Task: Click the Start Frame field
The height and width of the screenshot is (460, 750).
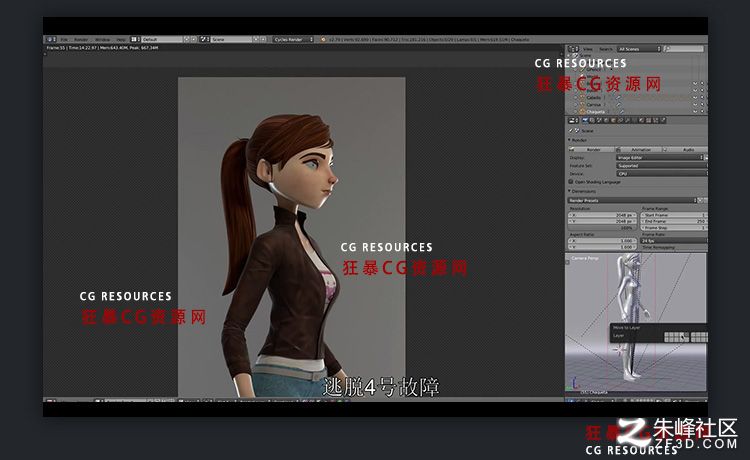Action: pos(674,215)
